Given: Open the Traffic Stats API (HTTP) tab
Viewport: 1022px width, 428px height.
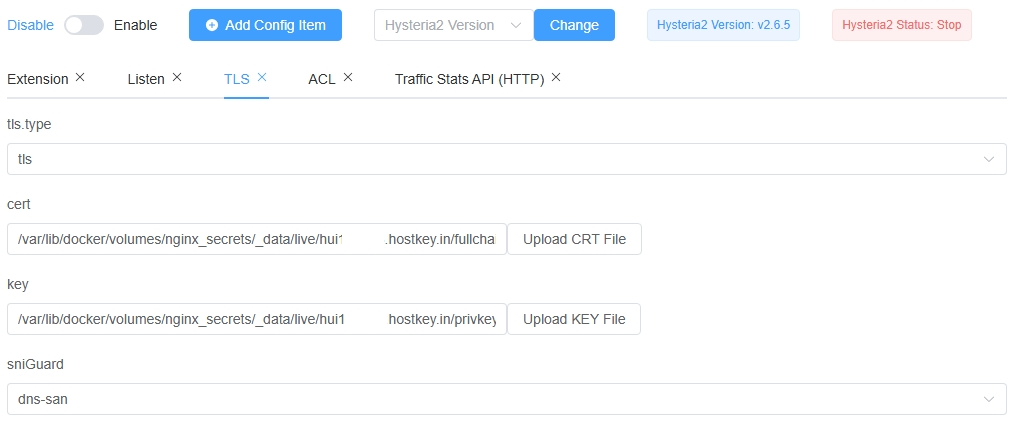Looking at the screenshot, I should [469, 79].
